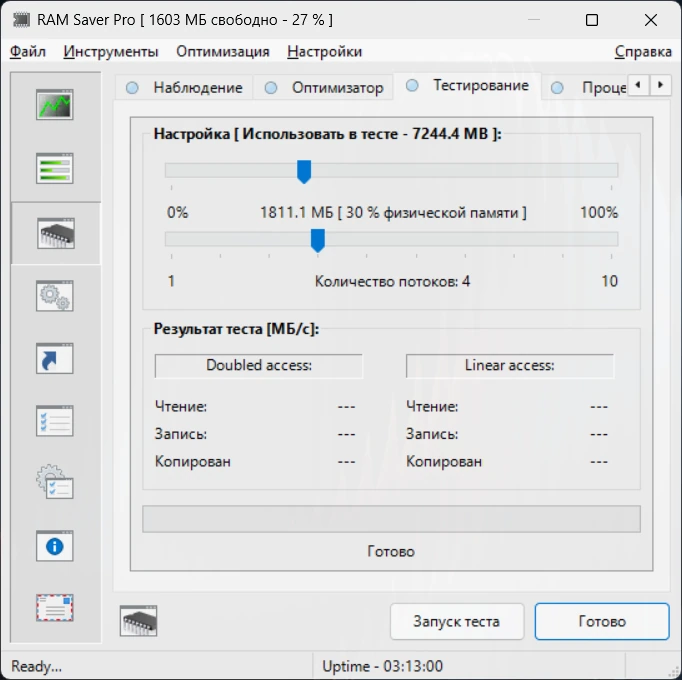Screen dimensions: 682x680
Task: Switch to the Оптимизатор tab
Action: (x=324, y=87)
